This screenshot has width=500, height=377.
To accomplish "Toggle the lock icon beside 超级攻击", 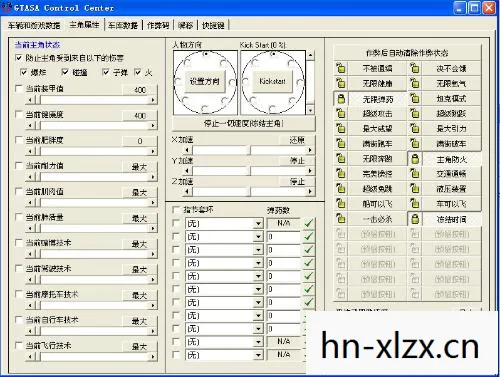I will click(x=341, y=114).
